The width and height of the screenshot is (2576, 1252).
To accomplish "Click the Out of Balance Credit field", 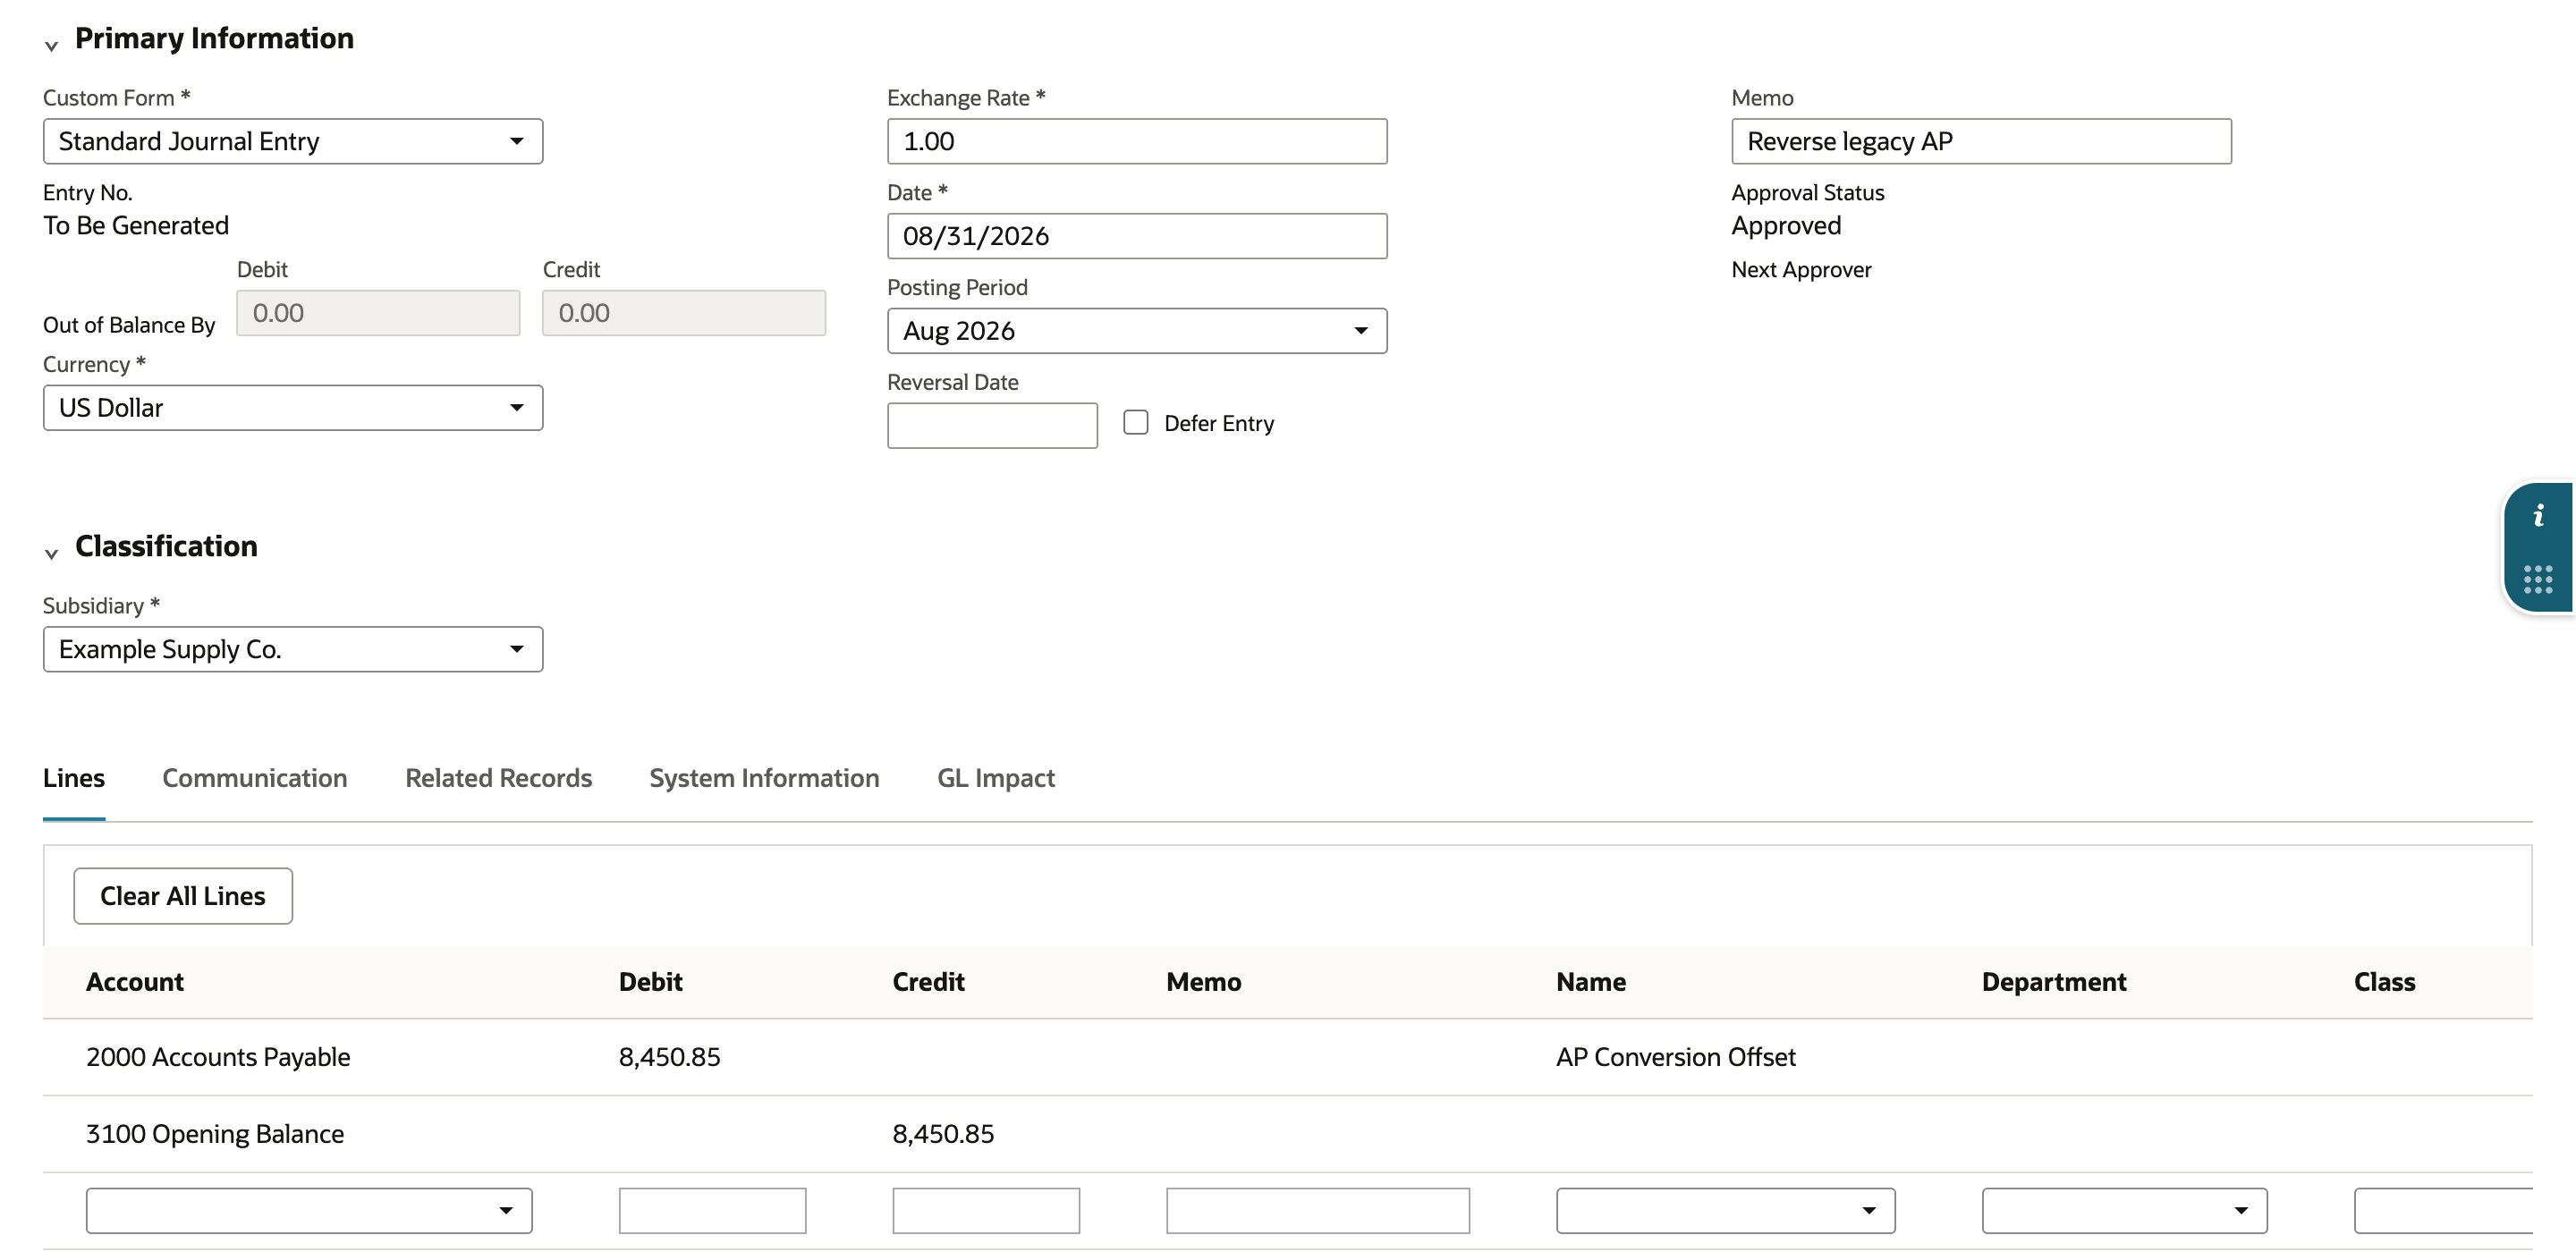I will (684, 313).
